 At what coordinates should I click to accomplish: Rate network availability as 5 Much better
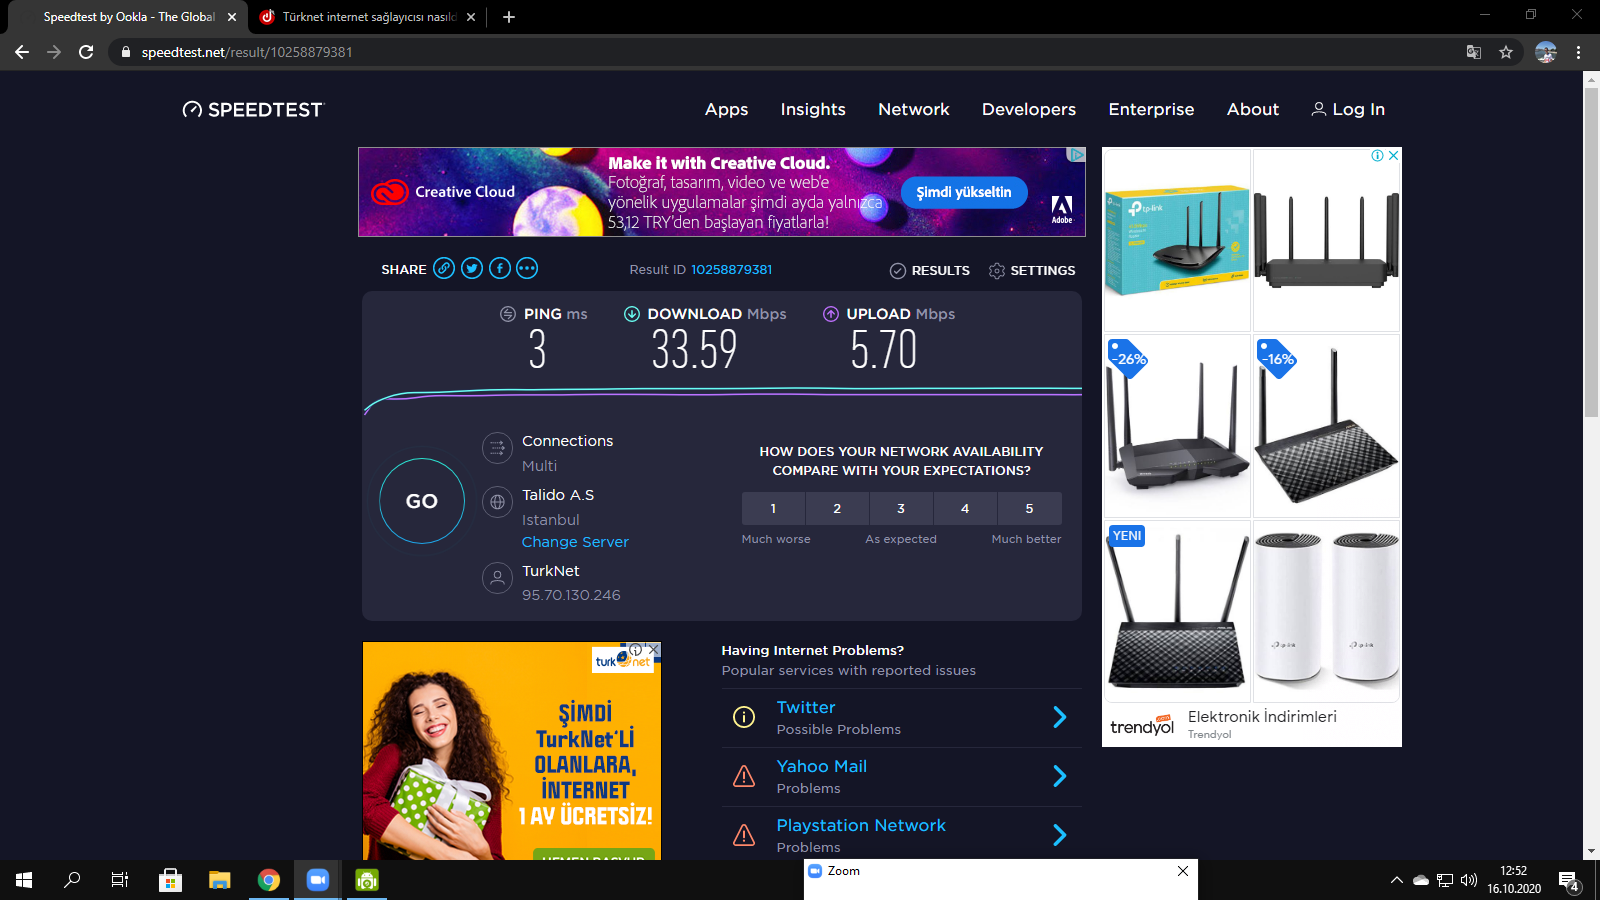pyautogui.click(x=1029, y=508)
